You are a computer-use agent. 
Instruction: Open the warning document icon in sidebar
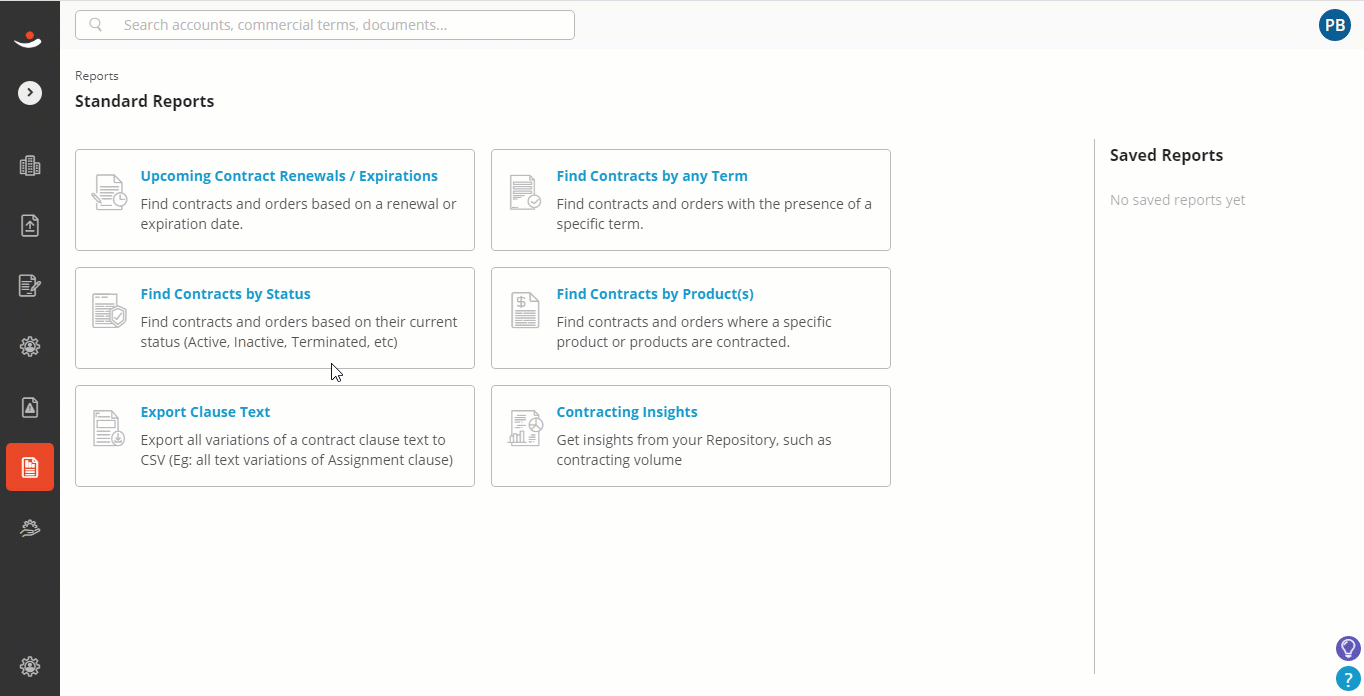click(30, 407)
